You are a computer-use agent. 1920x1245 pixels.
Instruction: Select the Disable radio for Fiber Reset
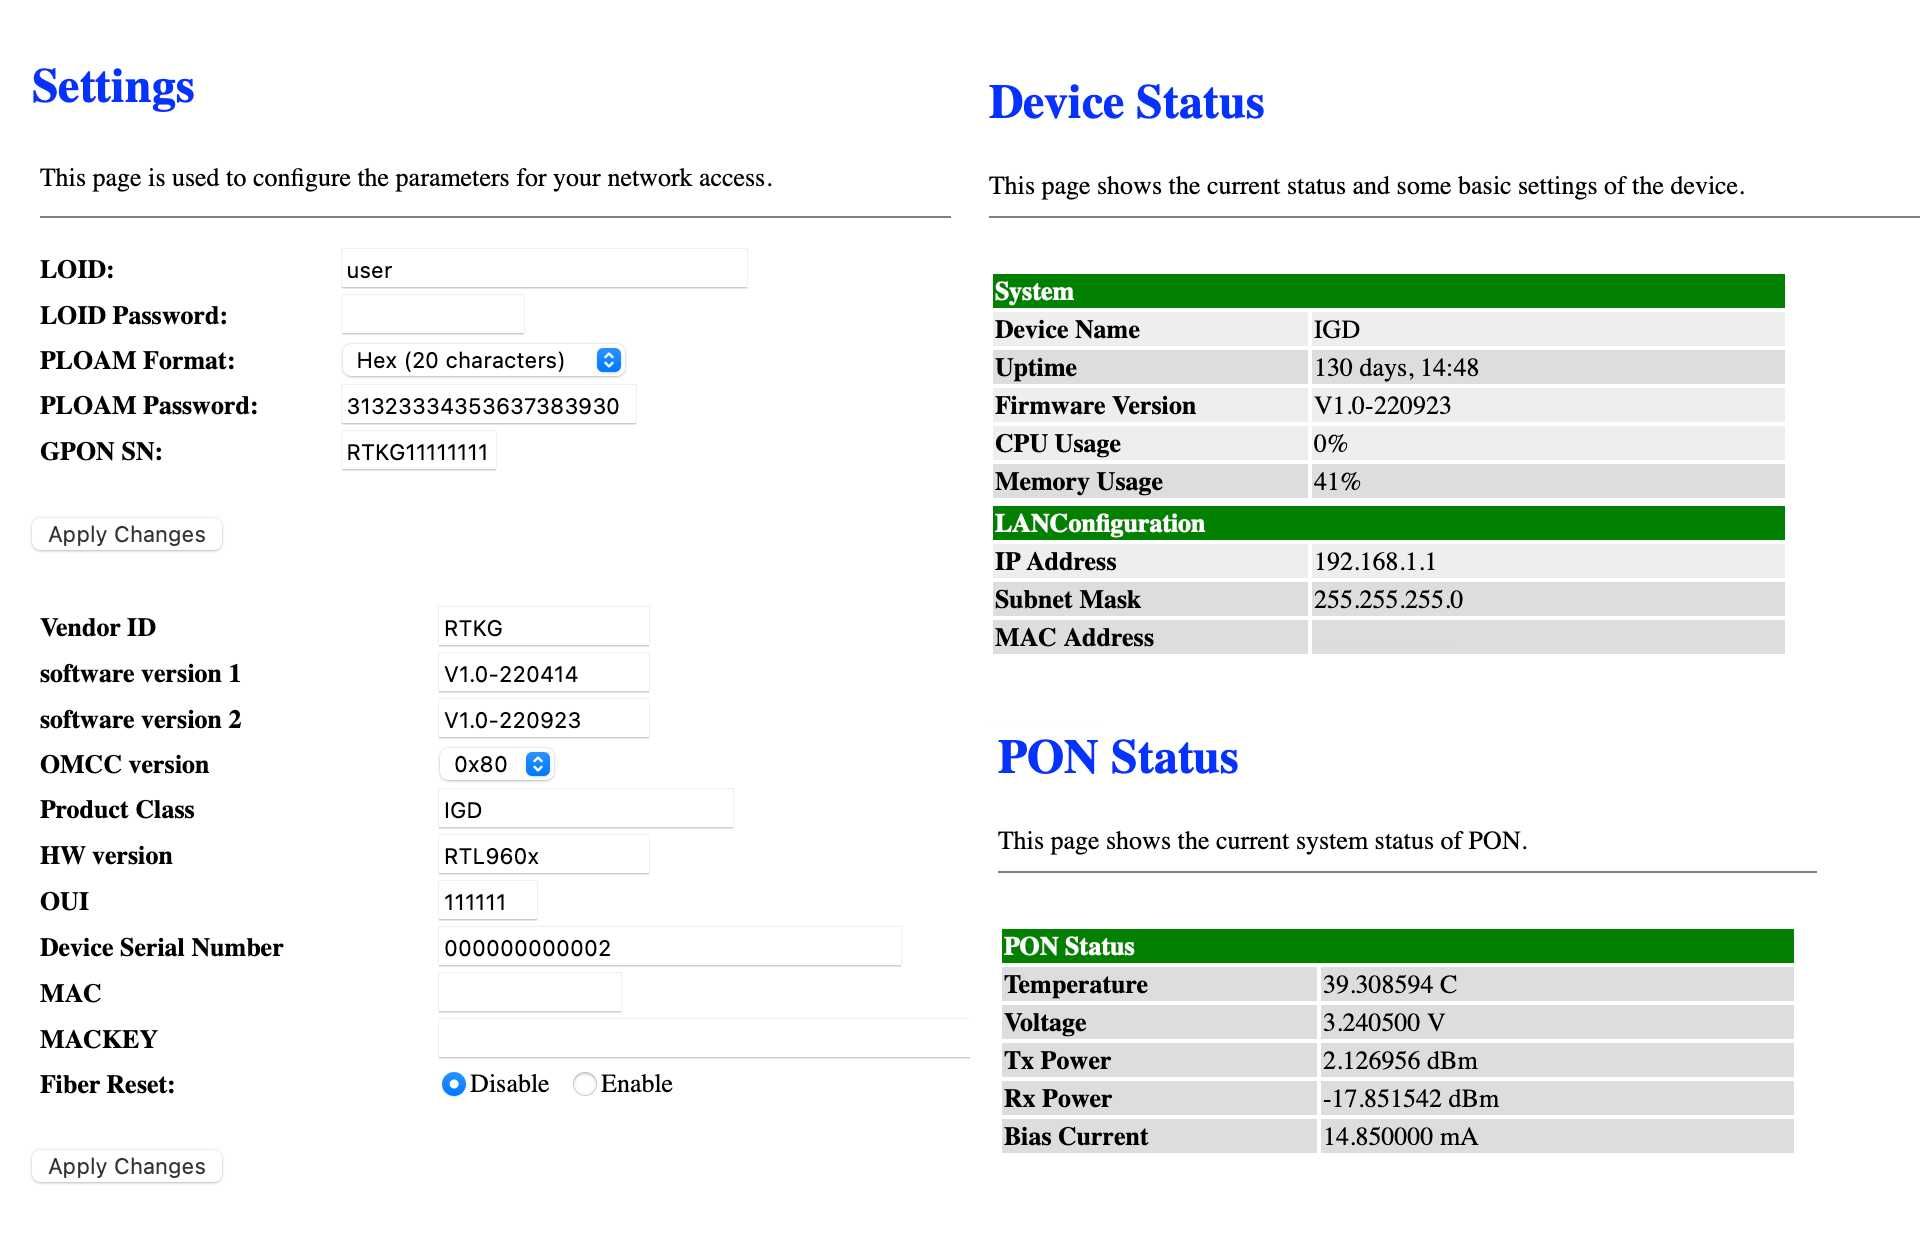tap(453, 1084)
